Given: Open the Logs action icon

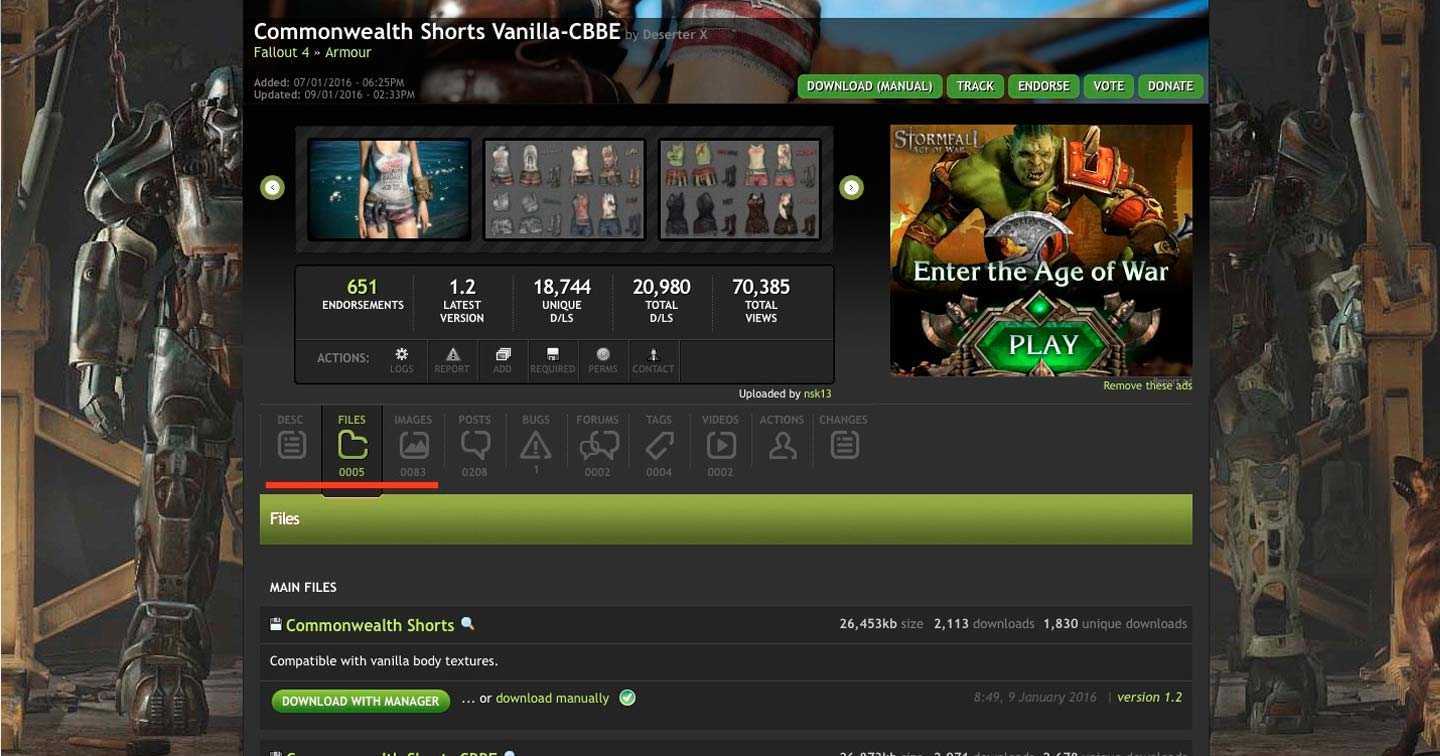Looking at the screenshot, I should (402, 360).
